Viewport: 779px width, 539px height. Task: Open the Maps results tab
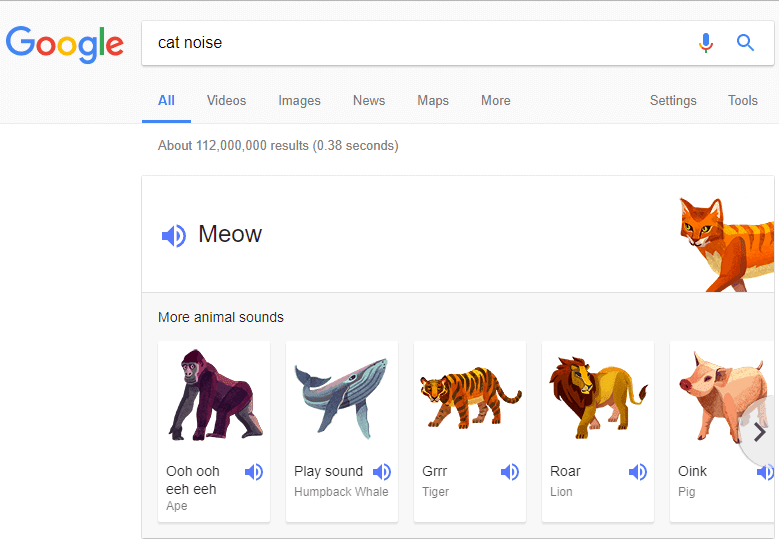[433, 100]
